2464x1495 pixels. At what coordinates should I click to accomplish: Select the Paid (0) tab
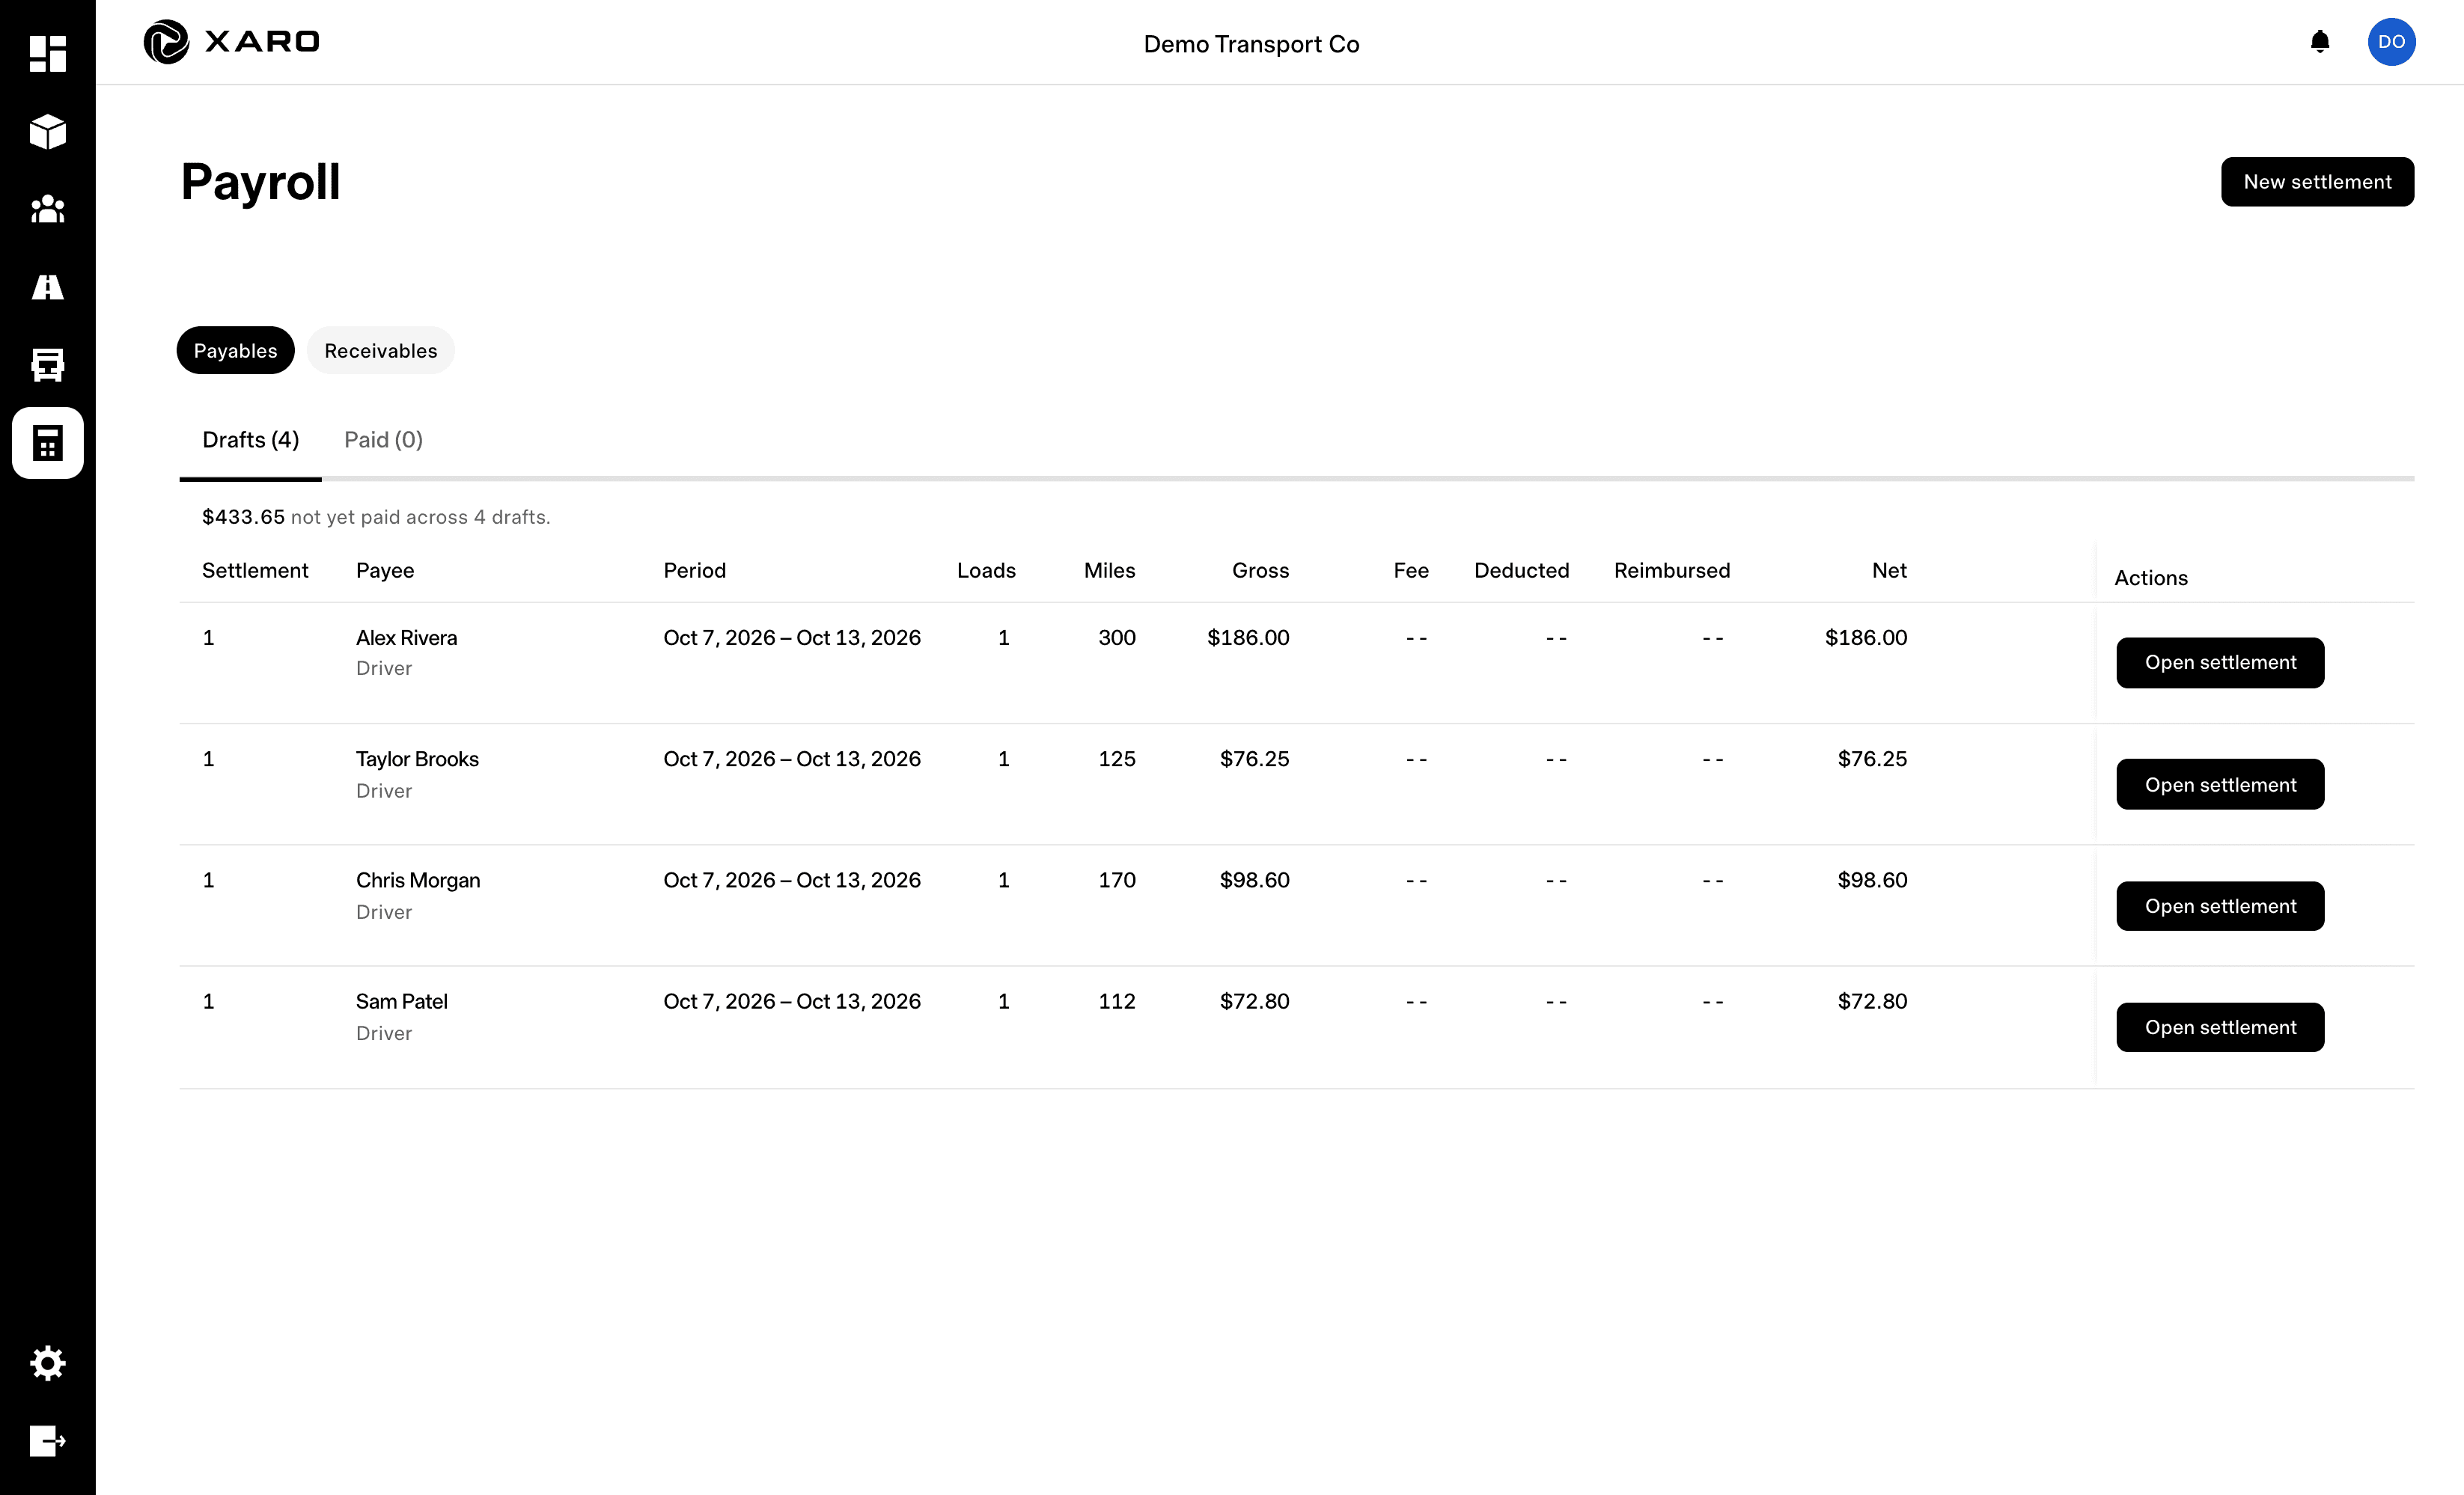(x=383, y=440)
